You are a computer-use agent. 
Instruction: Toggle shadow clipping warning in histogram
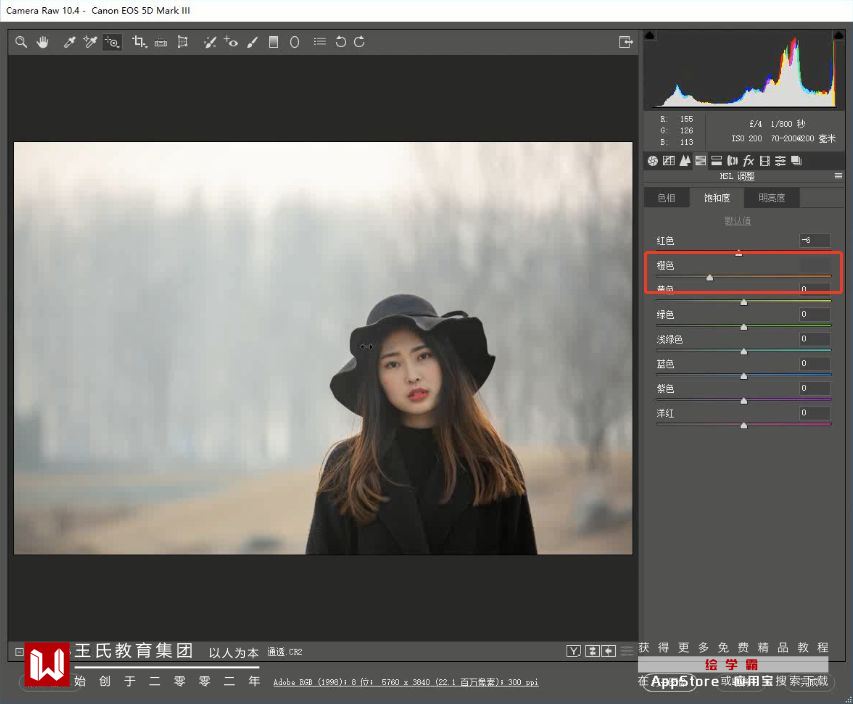650,36
